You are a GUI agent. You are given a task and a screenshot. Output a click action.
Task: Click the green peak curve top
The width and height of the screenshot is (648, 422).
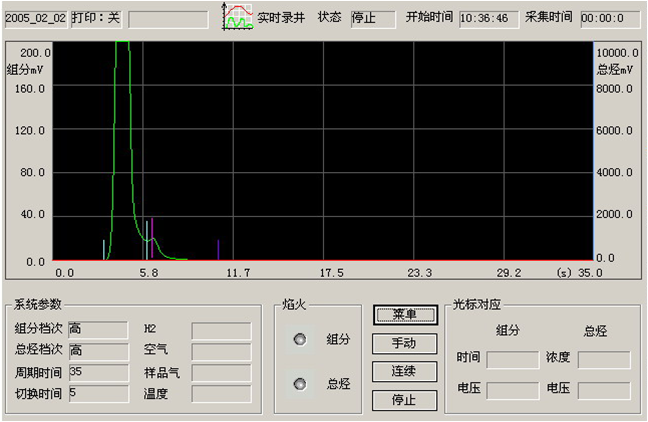tap(122, 42)
